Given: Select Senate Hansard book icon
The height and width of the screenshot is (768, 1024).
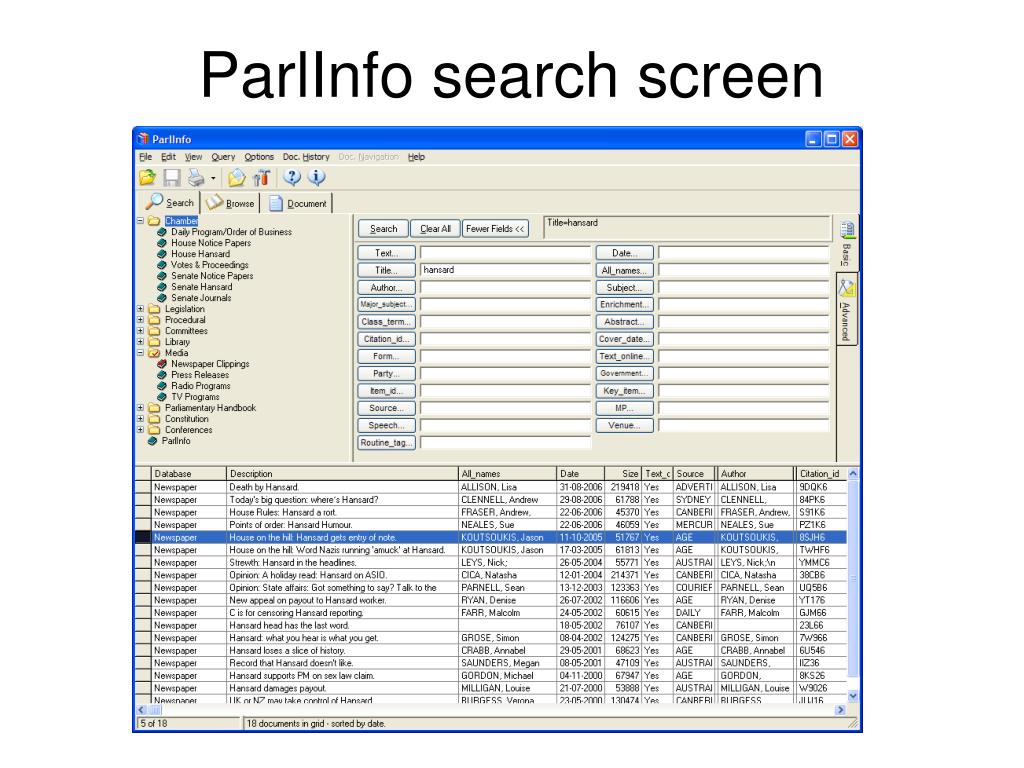Looking at the screenshot, I should [162, 287].
